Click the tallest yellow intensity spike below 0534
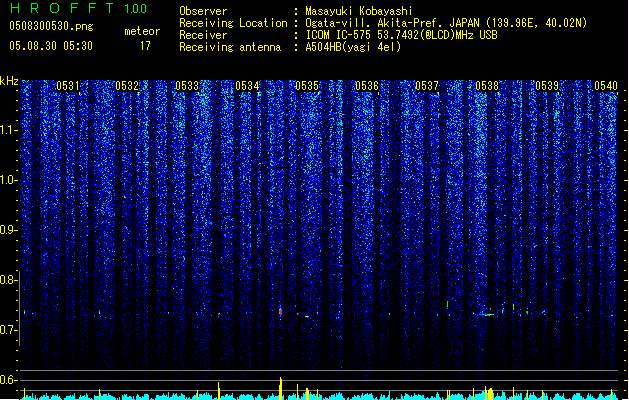 (281, 388)
